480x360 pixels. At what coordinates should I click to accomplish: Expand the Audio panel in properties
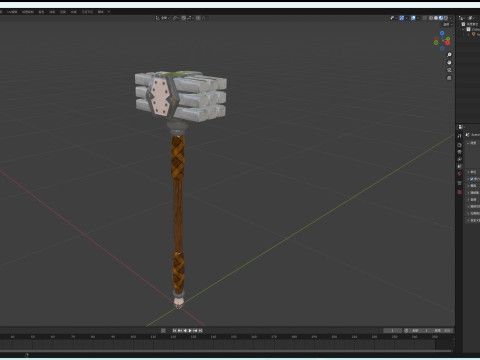coord(468,199)
